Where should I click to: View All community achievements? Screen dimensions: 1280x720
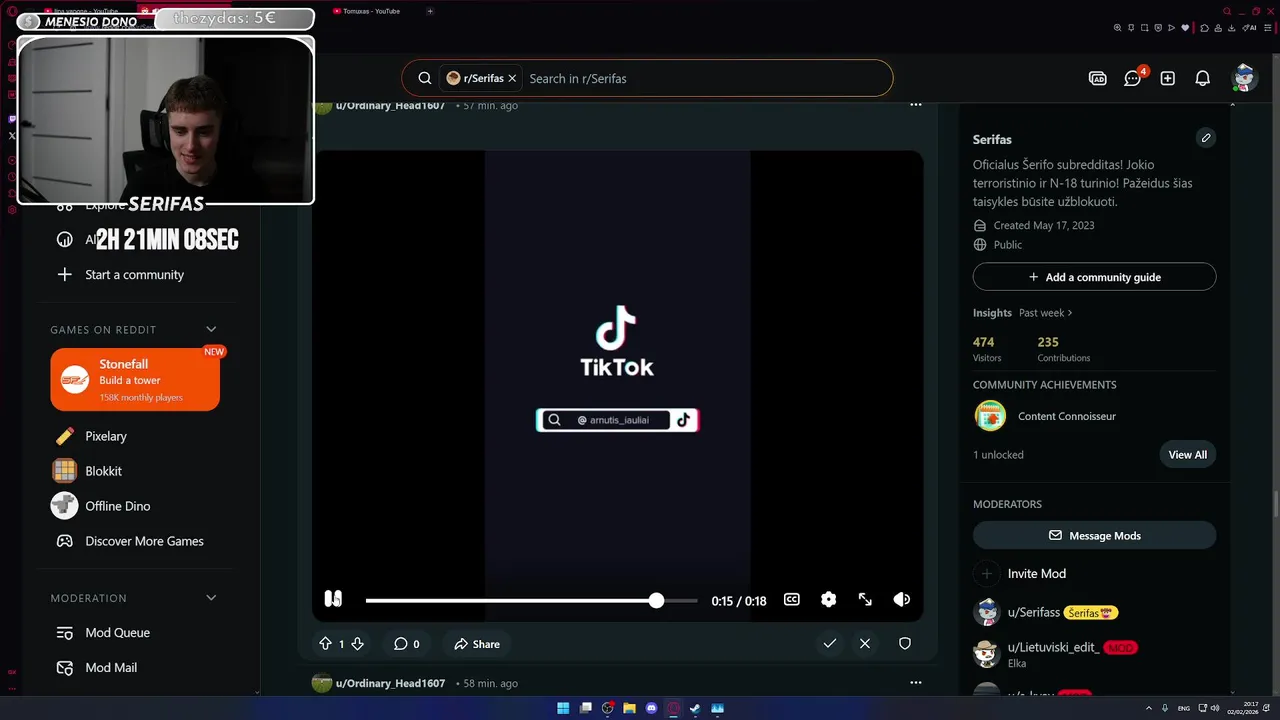[1188, 454]
